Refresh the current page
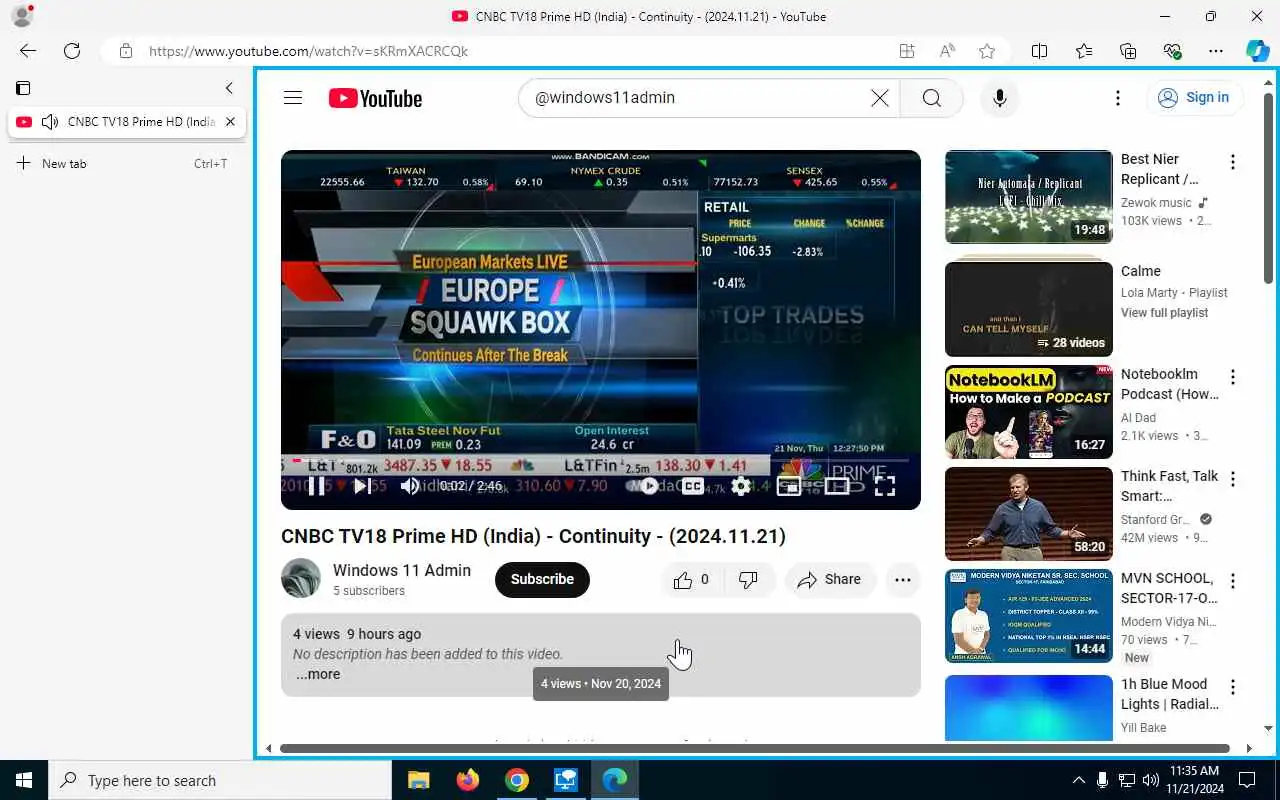Image resolution: width=1280 pixels, height=800 pixels. tap(72, 51)
